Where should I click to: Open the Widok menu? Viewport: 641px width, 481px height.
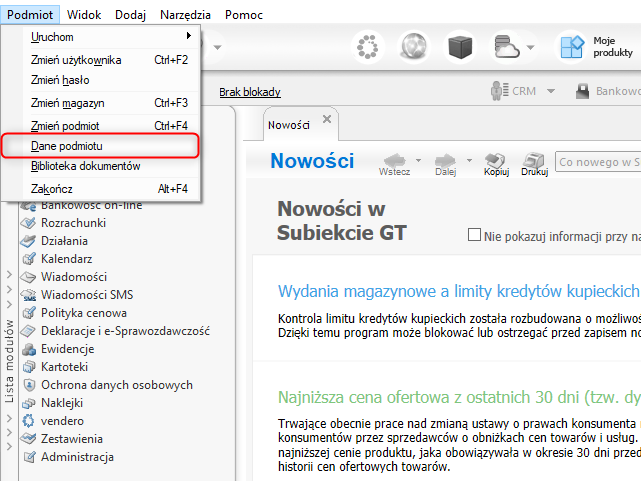point(84,15)
